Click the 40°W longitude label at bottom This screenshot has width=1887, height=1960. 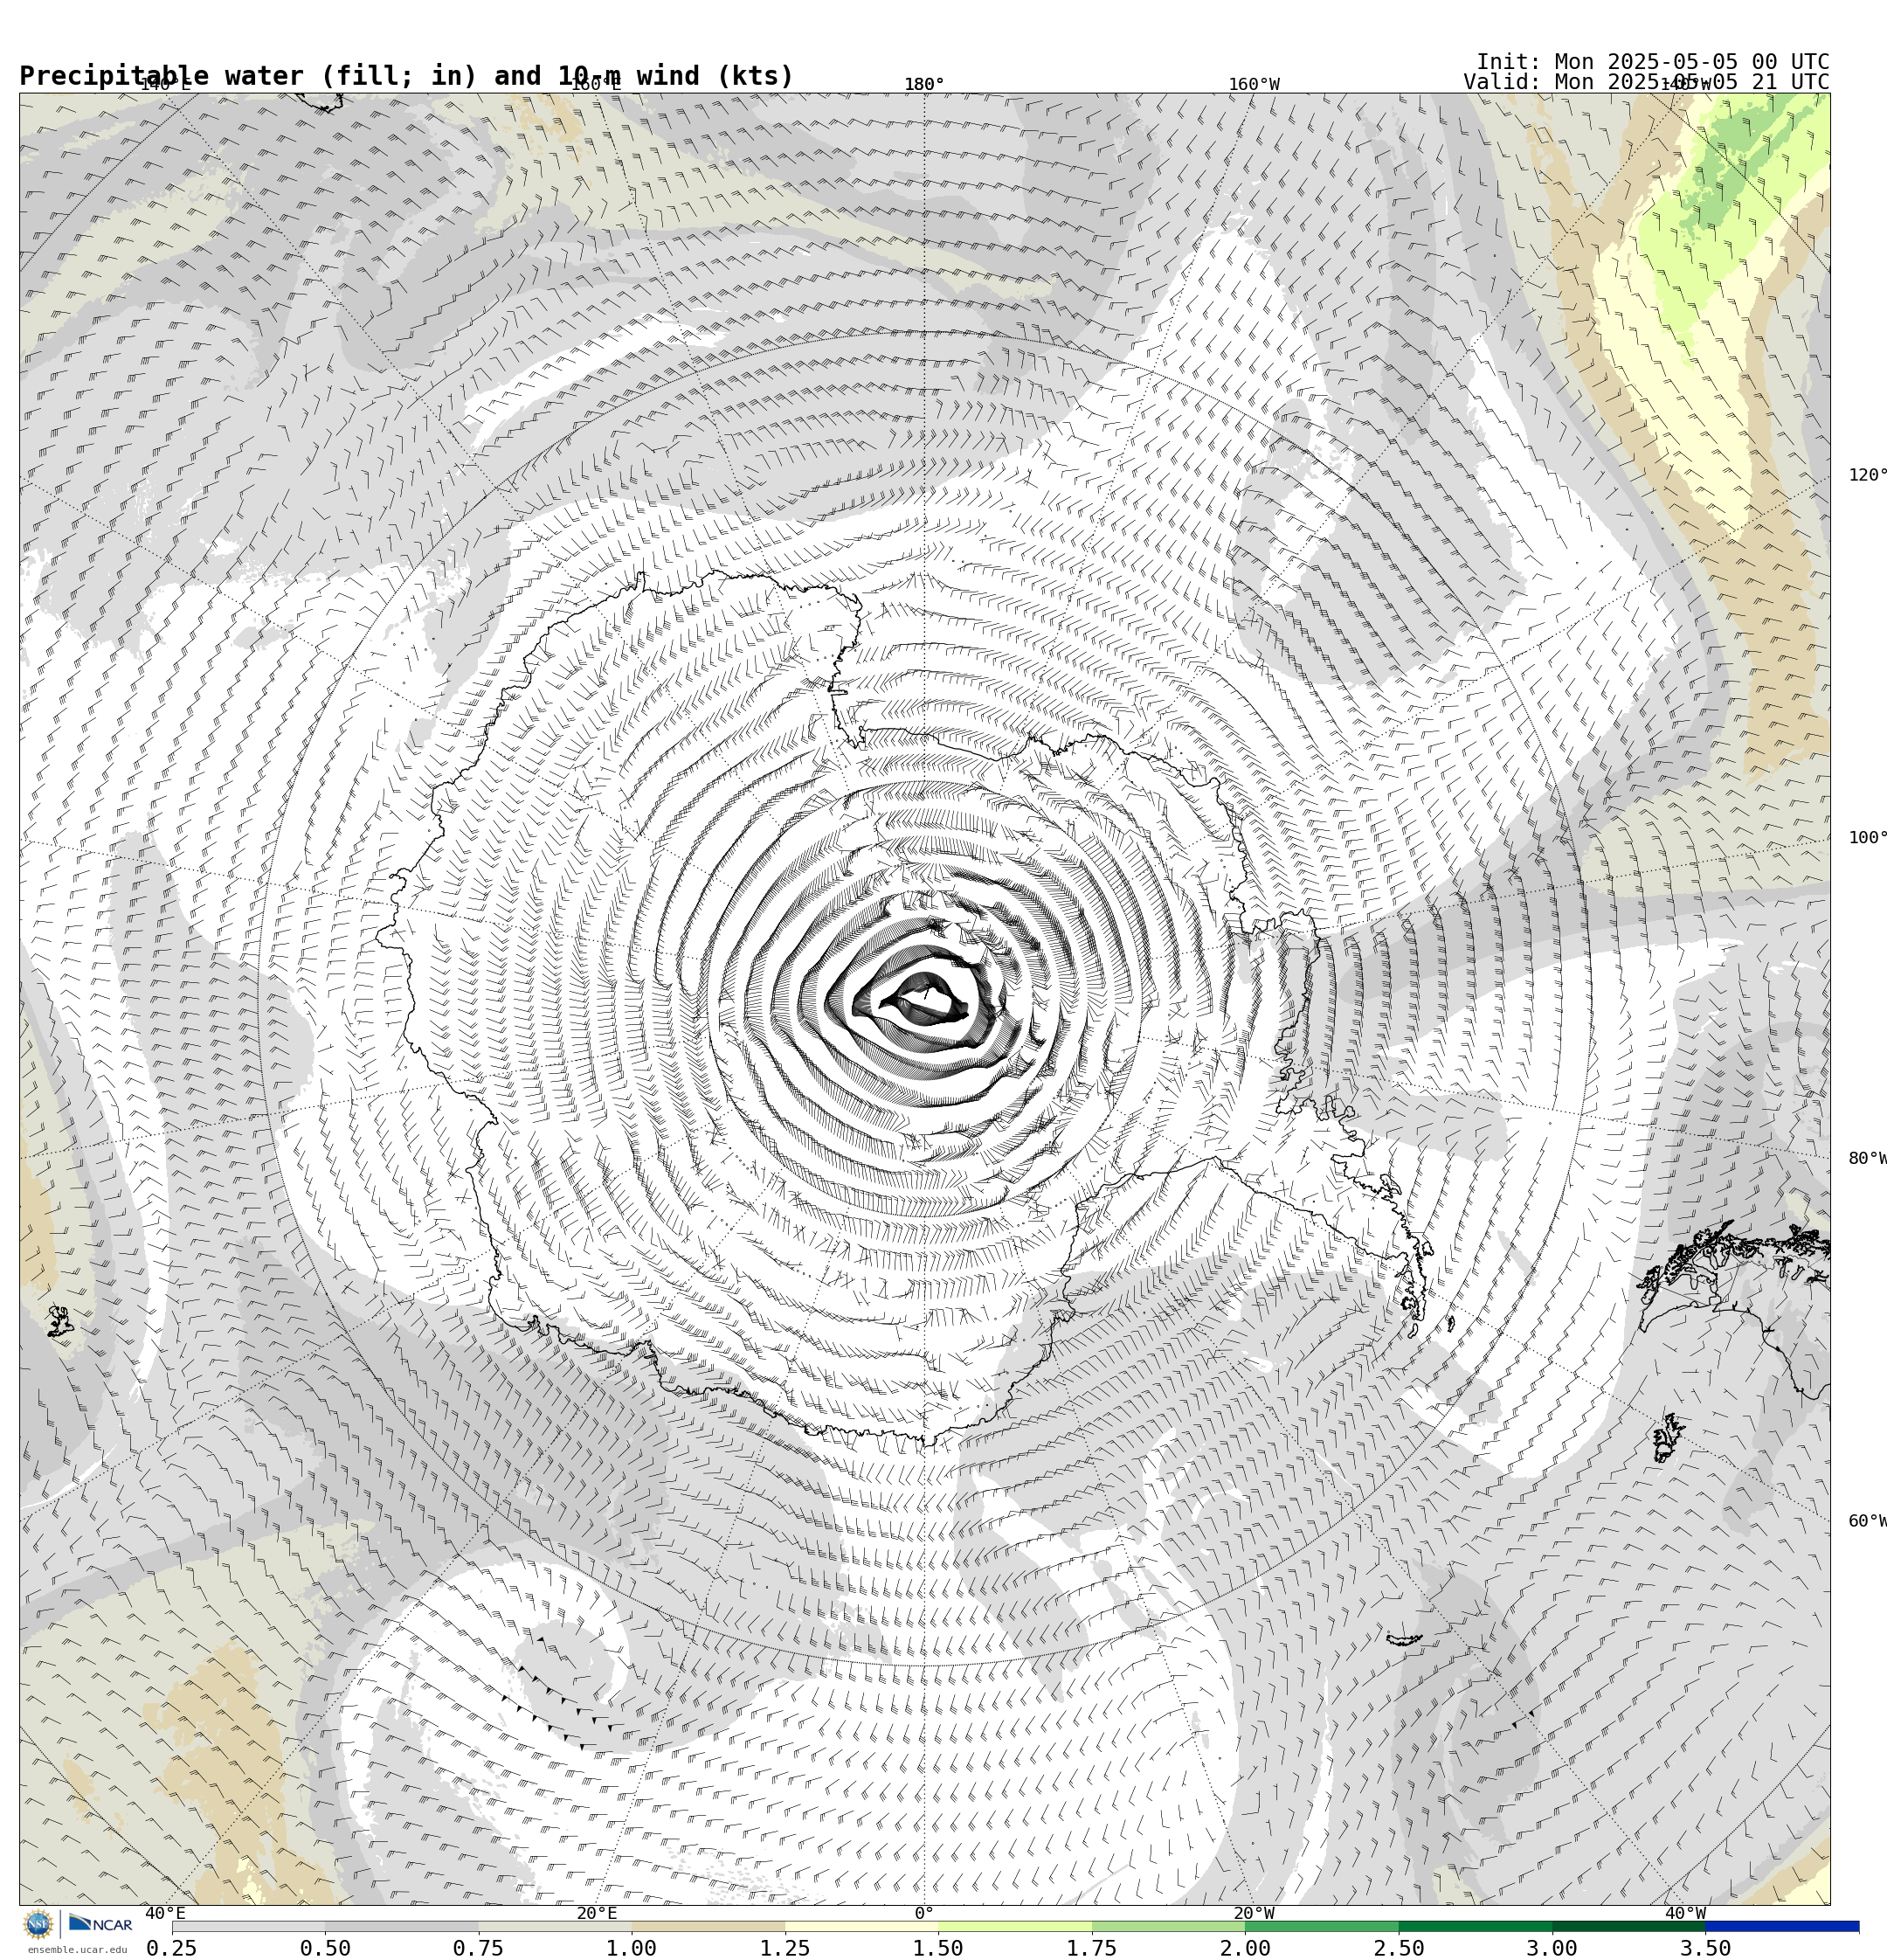[x=1685, y=1913]
